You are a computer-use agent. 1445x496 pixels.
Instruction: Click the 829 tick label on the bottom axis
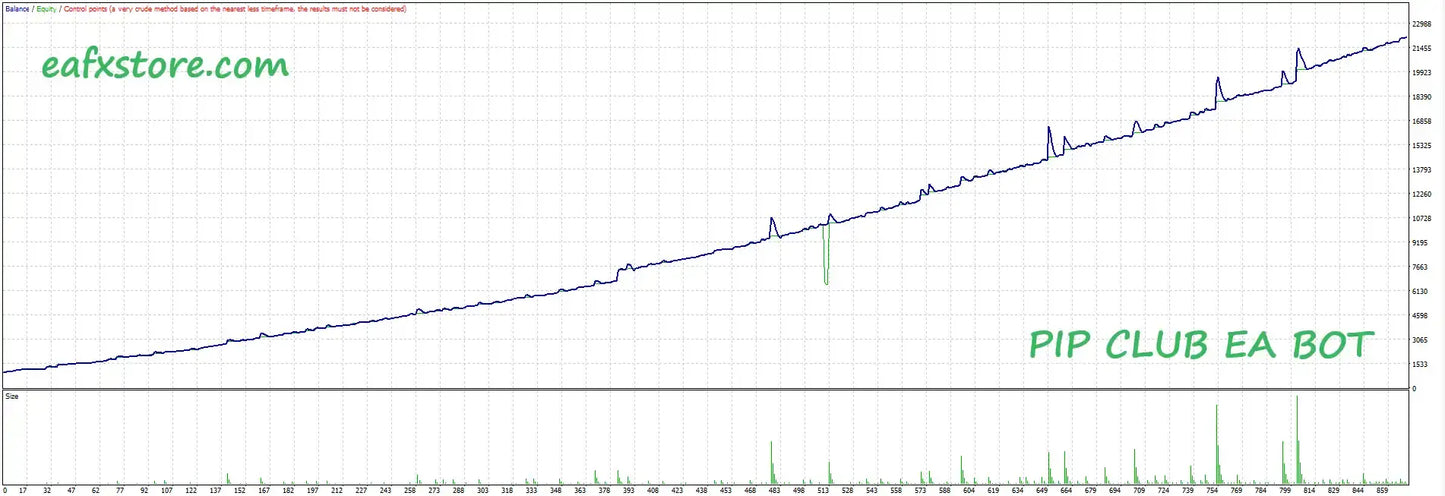[1334, 491]
